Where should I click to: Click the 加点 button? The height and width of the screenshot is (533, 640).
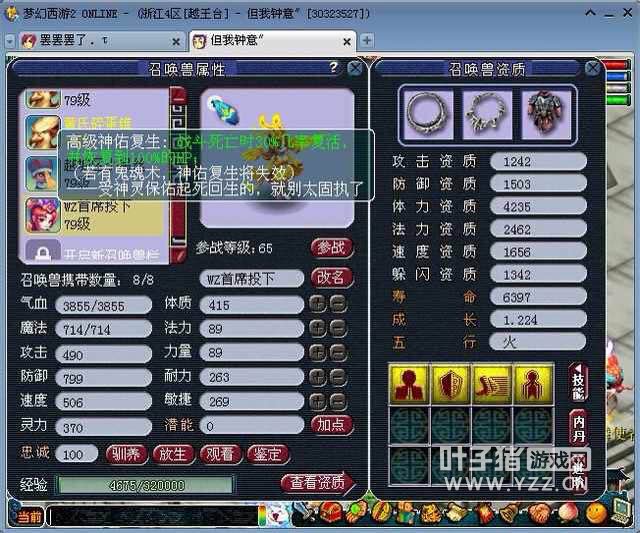coord(331,425)
